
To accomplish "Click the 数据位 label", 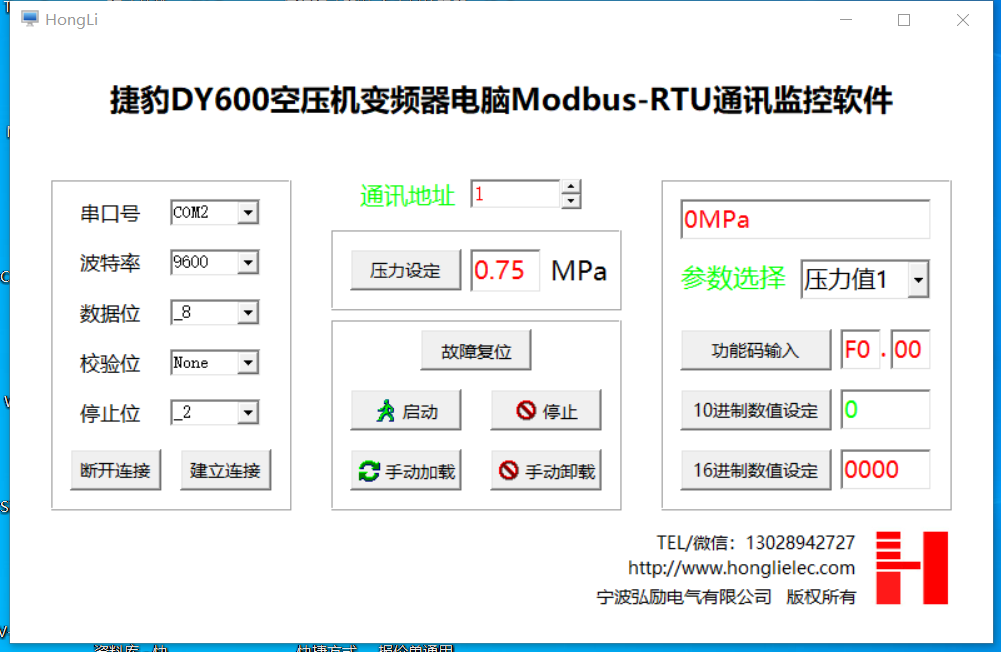I will click(110, 314).
